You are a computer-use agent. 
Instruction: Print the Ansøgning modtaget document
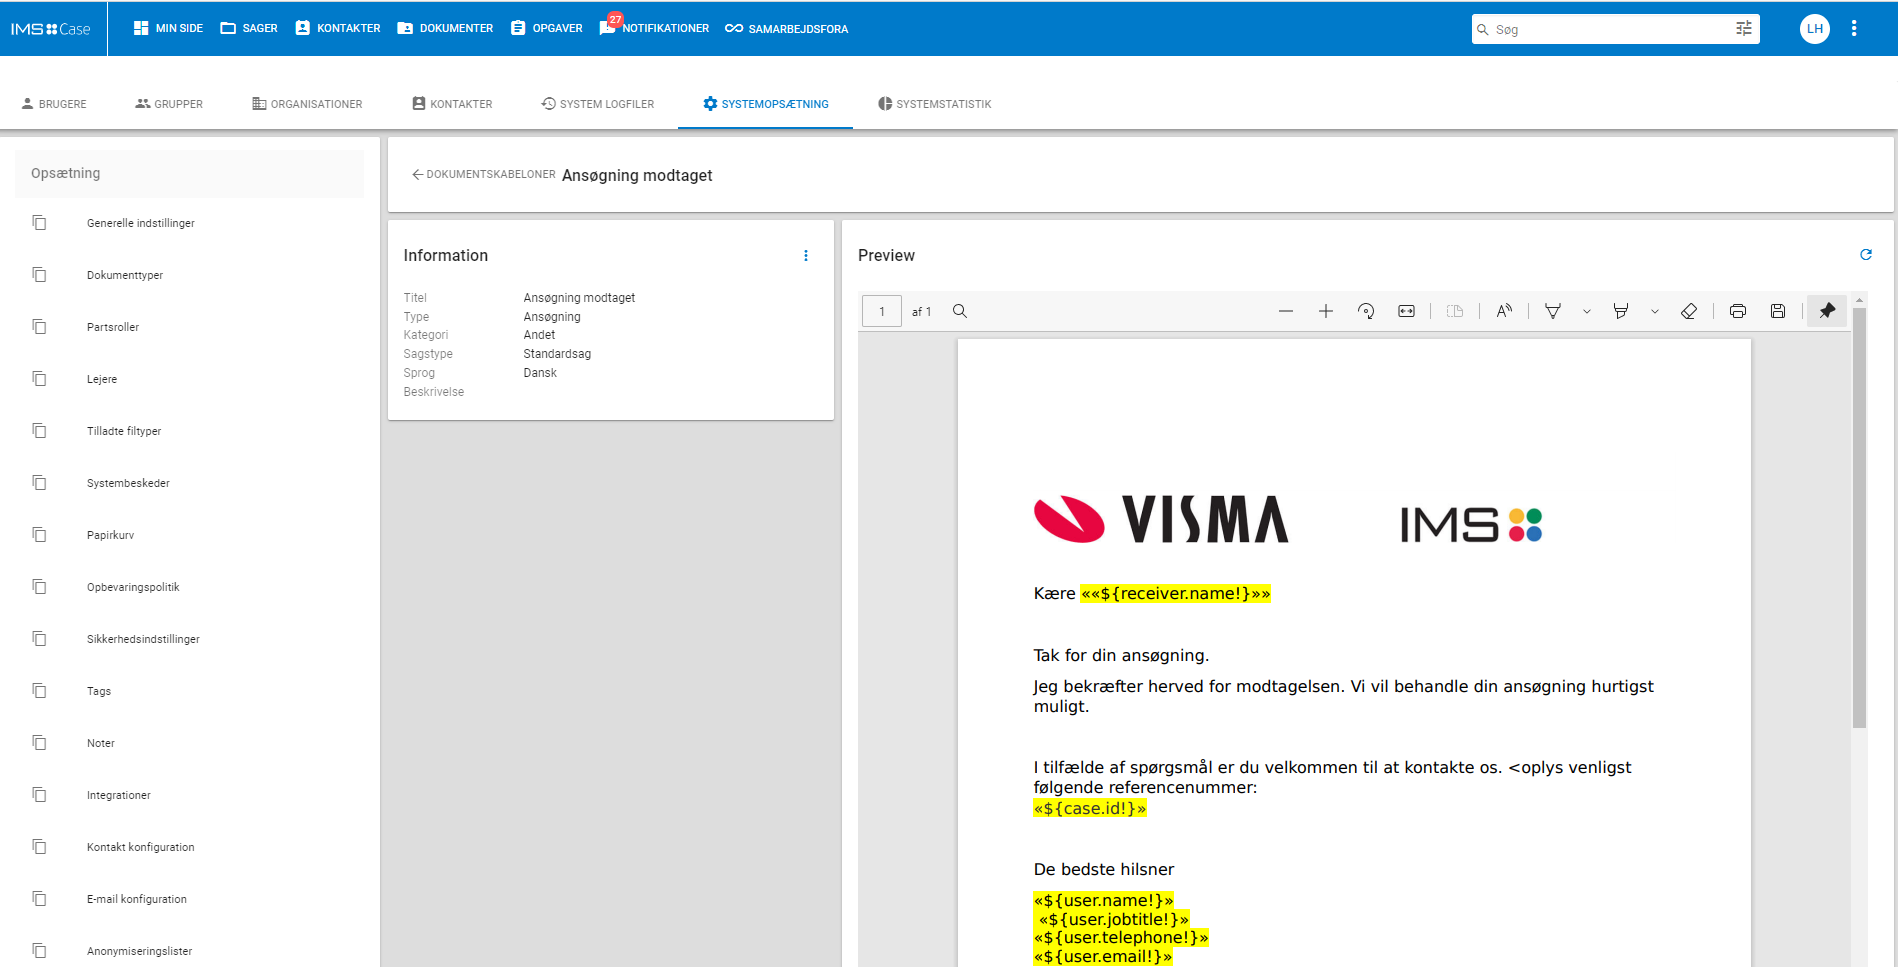coord(1738,311)
